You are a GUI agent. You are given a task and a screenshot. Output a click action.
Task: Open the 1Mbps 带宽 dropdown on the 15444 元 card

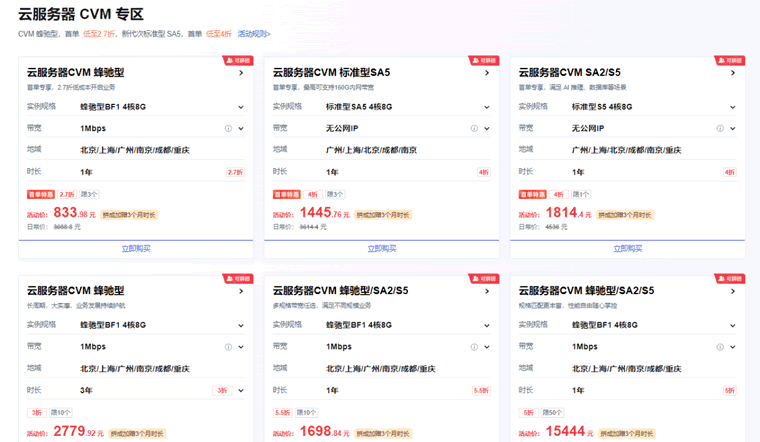coord(733,347)
